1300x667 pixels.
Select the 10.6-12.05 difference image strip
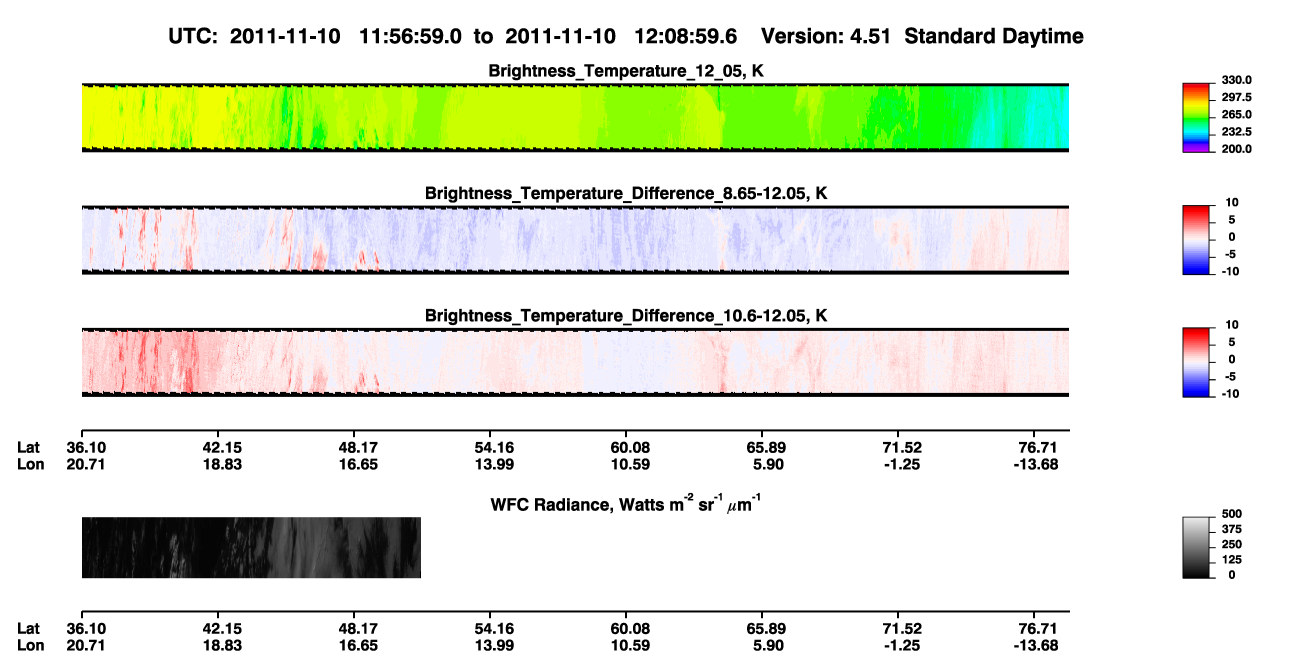[575, 362]
